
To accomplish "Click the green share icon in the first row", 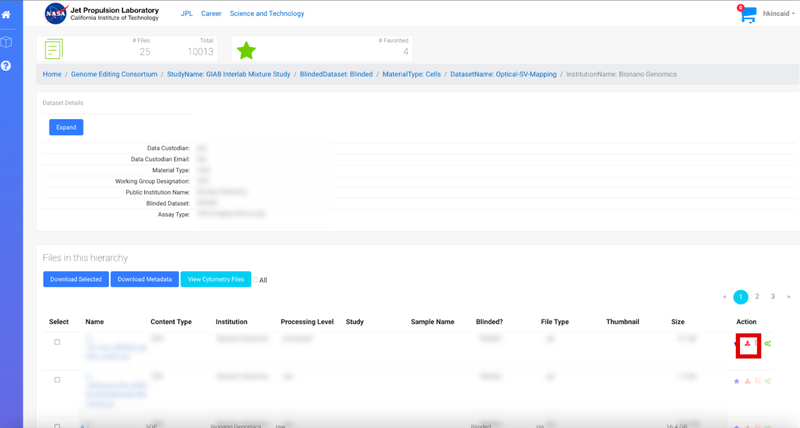I will (768, 343).
